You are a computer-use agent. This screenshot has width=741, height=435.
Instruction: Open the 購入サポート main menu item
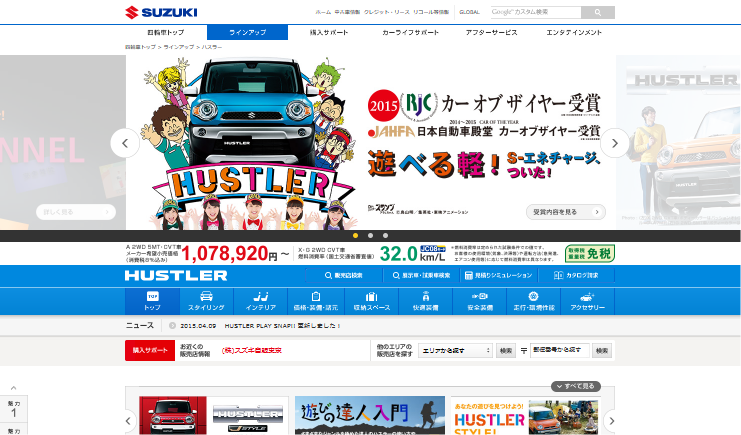329,33
